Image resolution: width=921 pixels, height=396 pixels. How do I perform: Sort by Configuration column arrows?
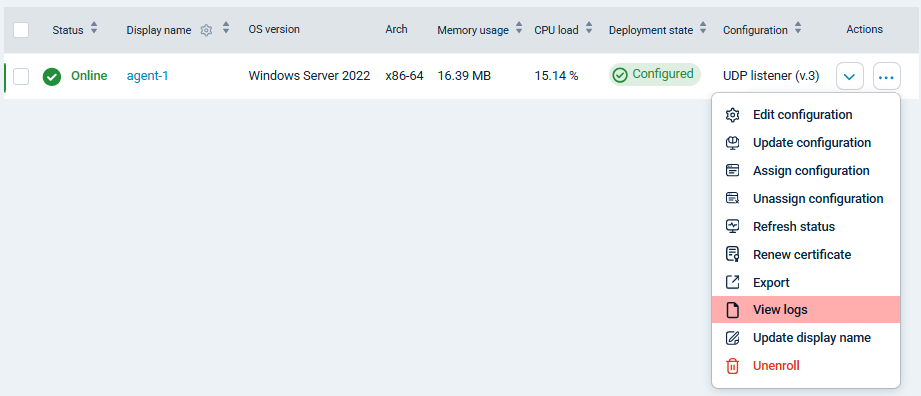[x=798, y=28]
